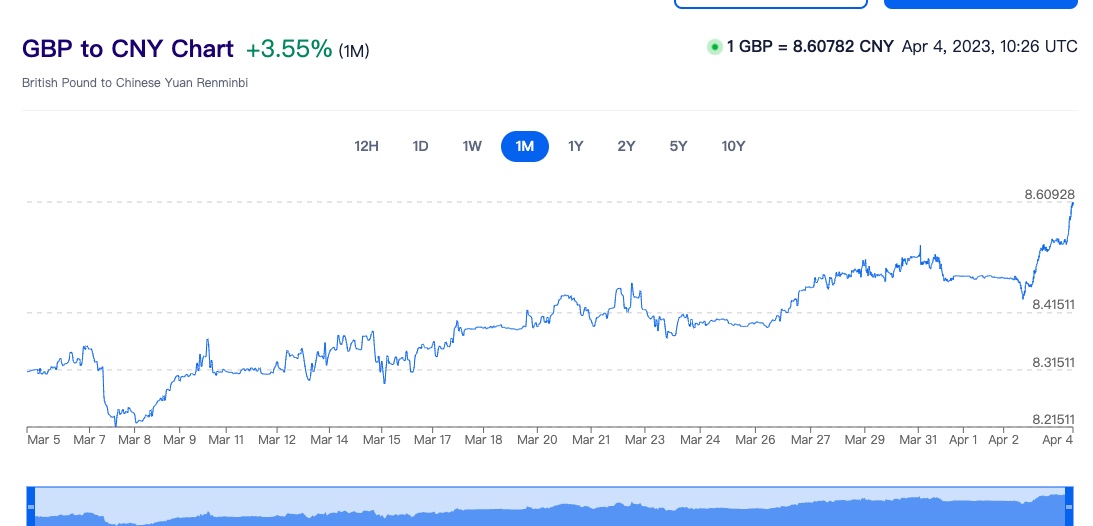Click the Mar 15 date on x-axis

(381, 439)
